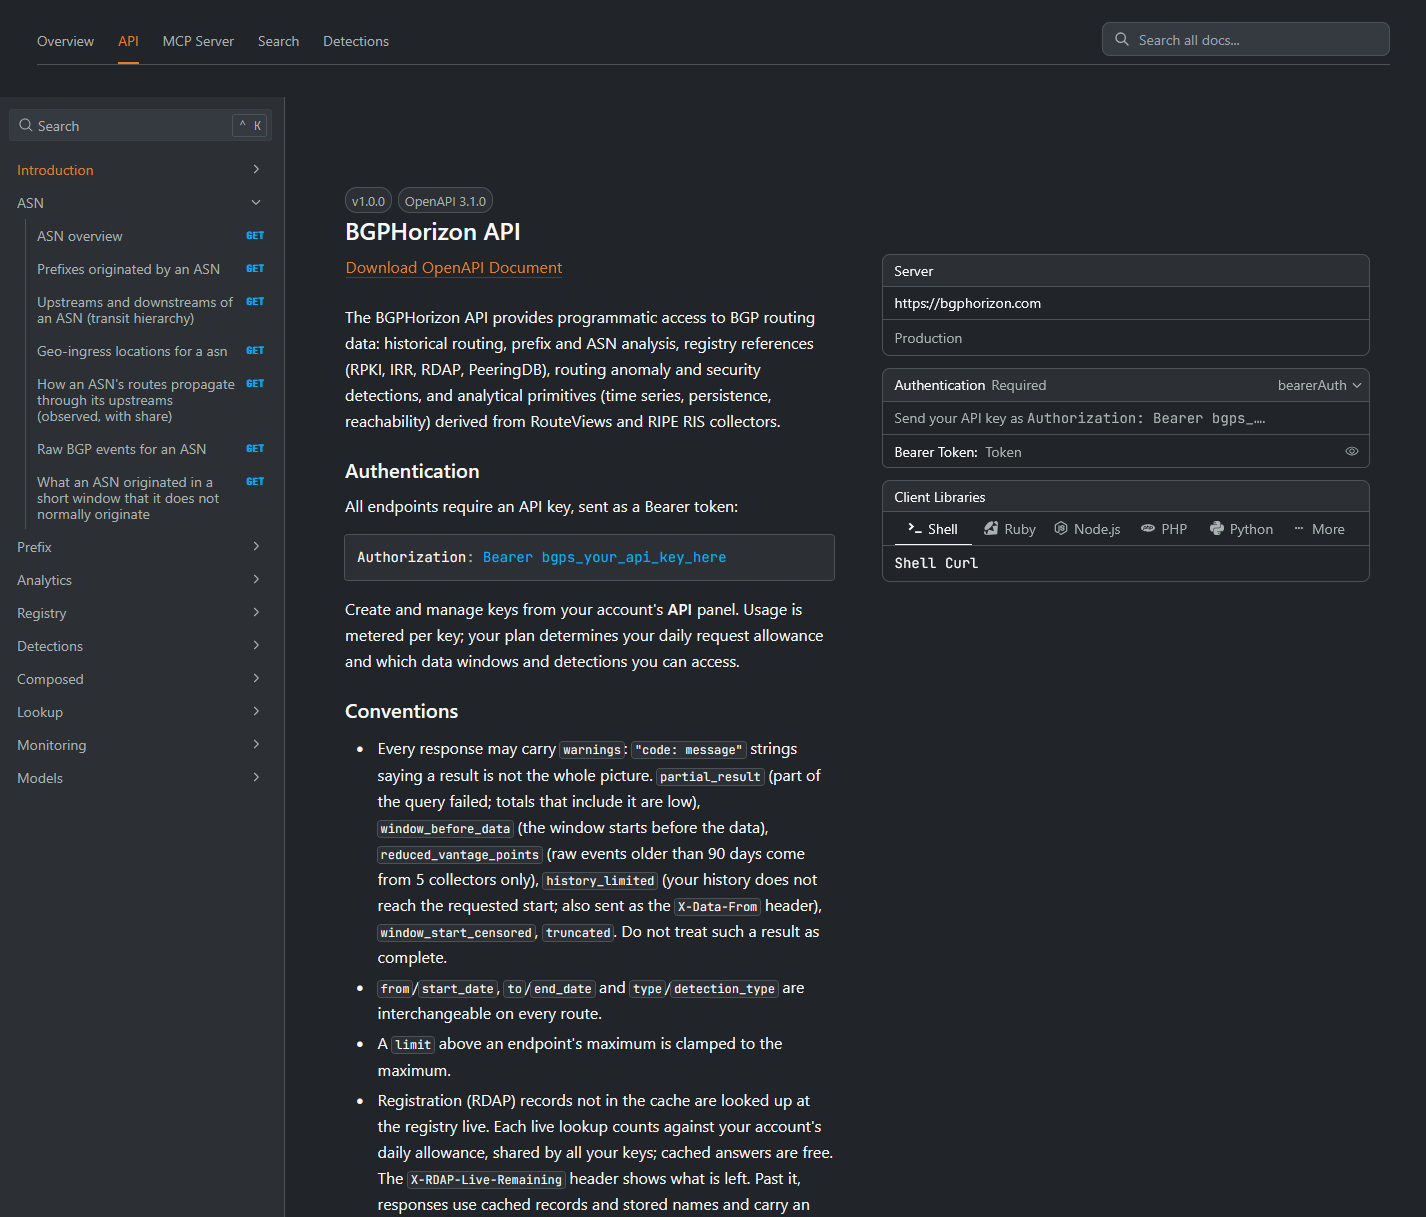Screen dimensions: 1426x1217
Task: Go to Search top navigation tab
Action: (278, 41)
